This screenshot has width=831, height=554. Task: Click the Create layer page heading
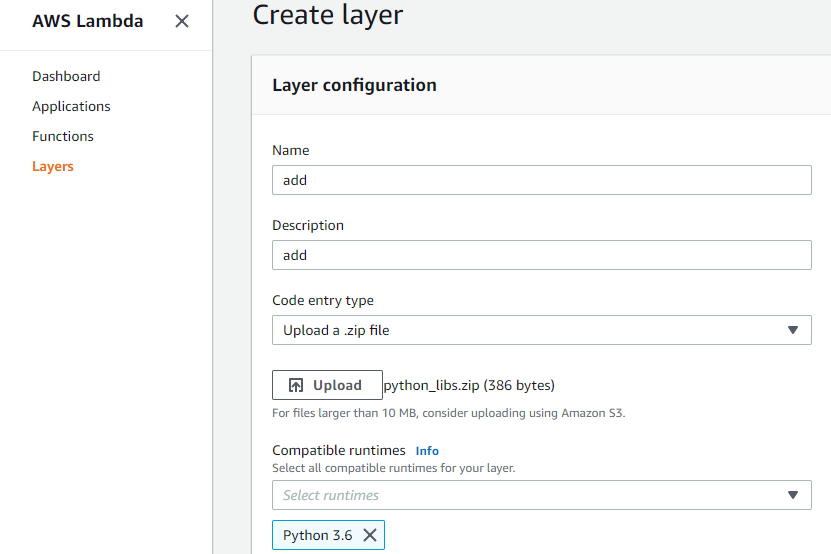[x=328, y=15]
